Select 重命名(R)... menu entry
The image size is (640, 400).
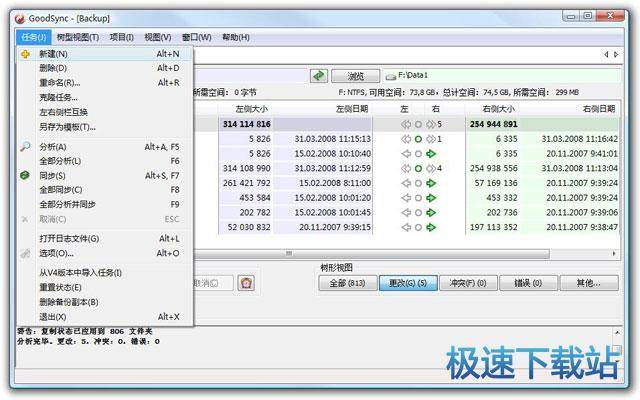coord(104,83)
